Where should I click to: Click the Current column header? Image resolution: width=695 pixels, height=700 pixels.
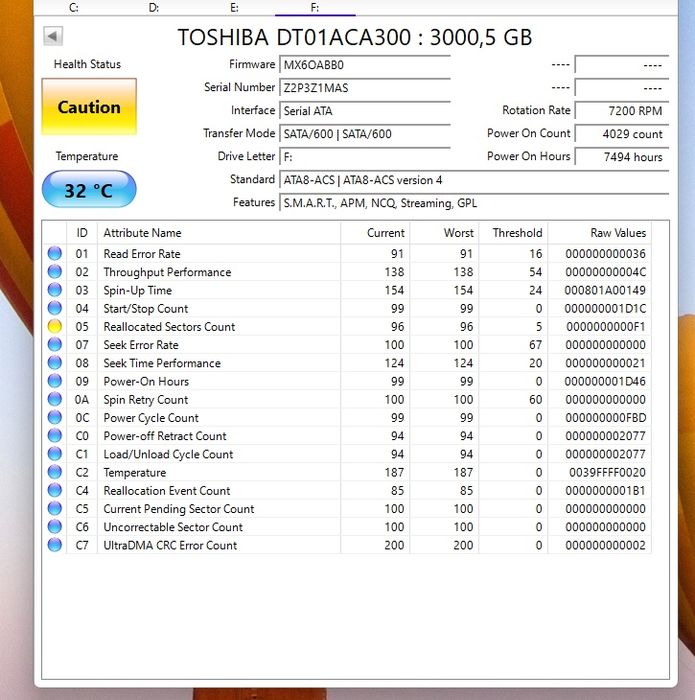click(x=375, y=233)
